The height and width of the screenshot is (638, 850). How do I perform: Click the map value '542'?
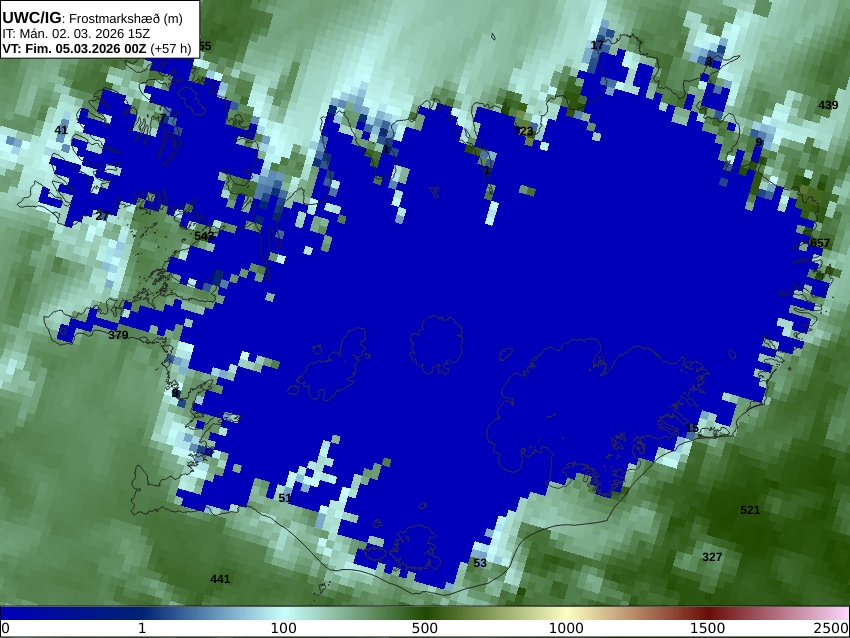[204, 236]
